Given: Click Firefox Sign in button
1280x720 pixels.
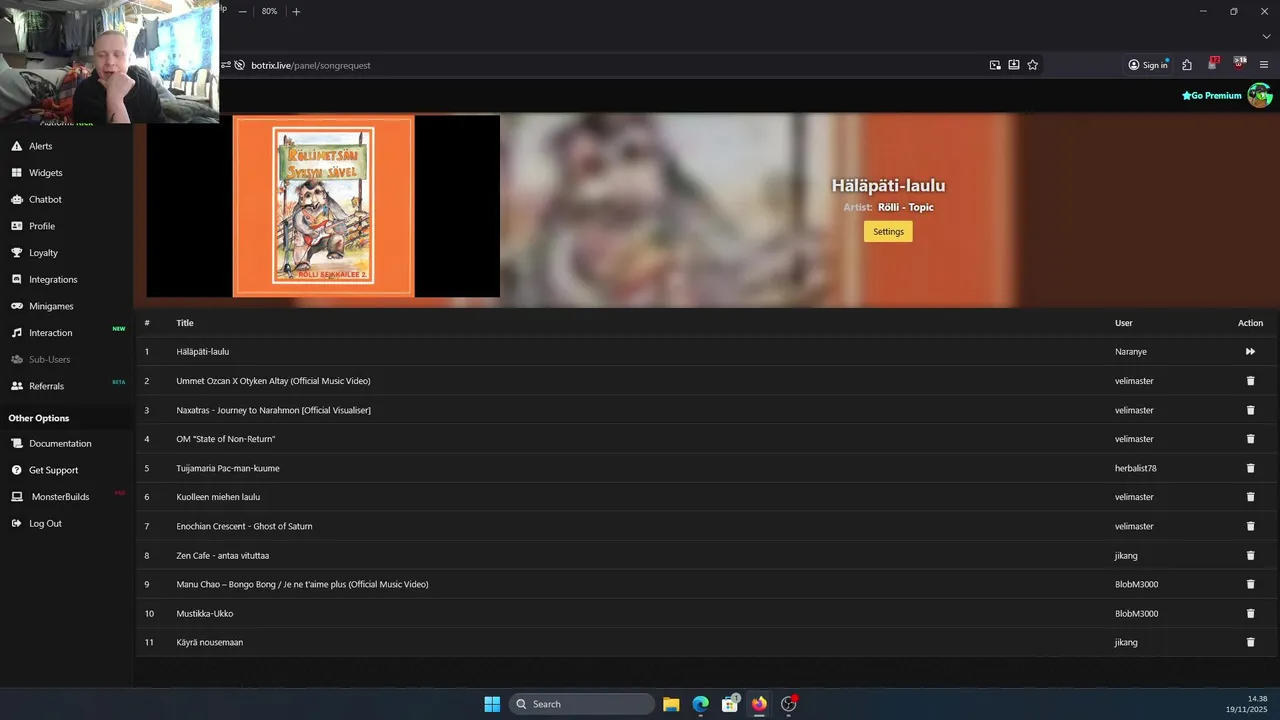Looking at the screenshot, I should [1148, 65].
